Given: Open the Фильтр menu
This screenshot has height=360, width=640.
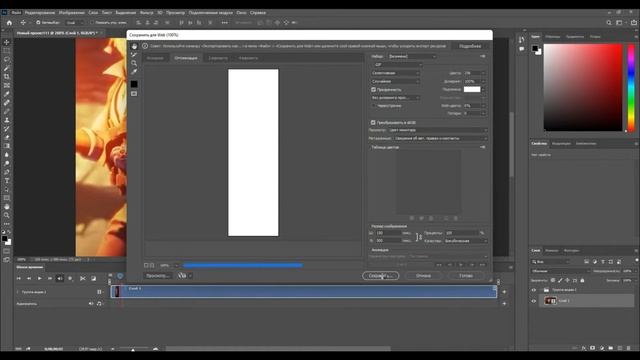Looking at the screenshot, I should [147, 13].
